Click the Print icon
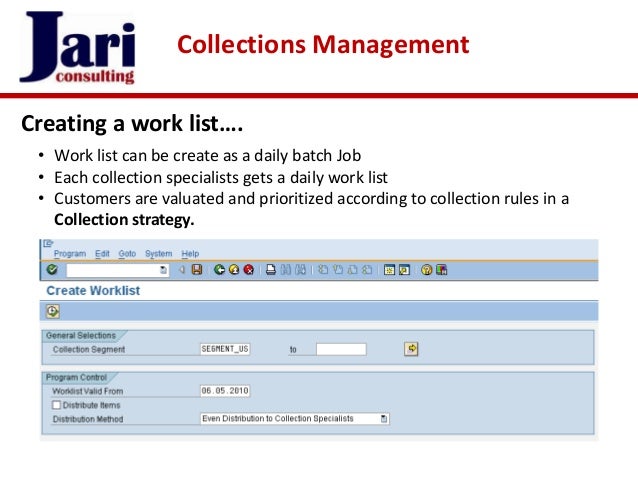The height and width of the screenshot is (479, 638). click(271, 269)
